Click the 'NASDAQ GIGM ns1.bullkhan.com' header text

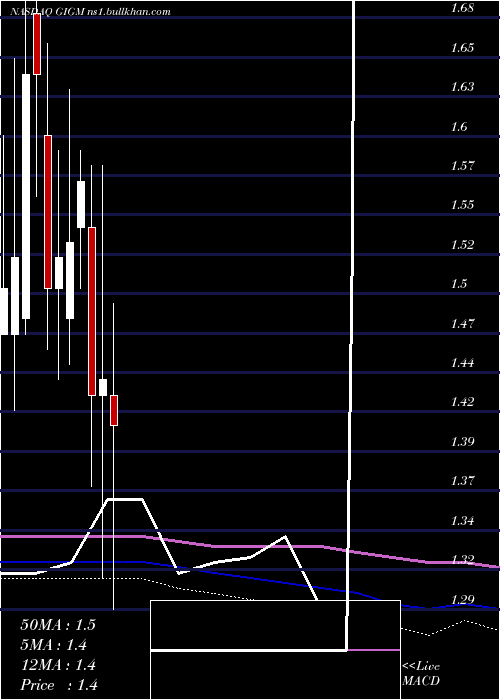point(91,12)
